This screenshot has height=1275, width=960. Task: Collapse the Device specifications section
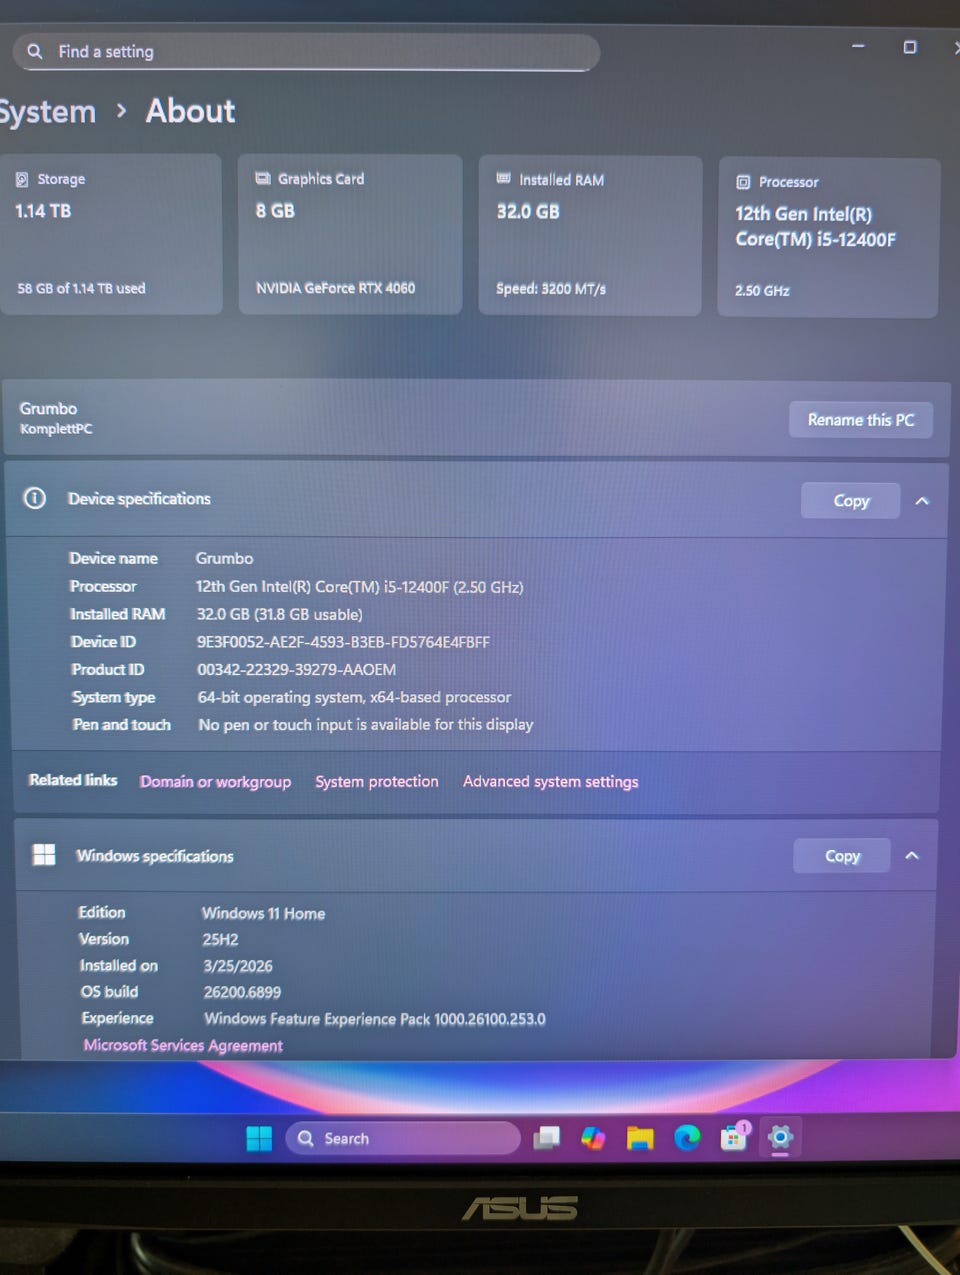click(922, 501)
